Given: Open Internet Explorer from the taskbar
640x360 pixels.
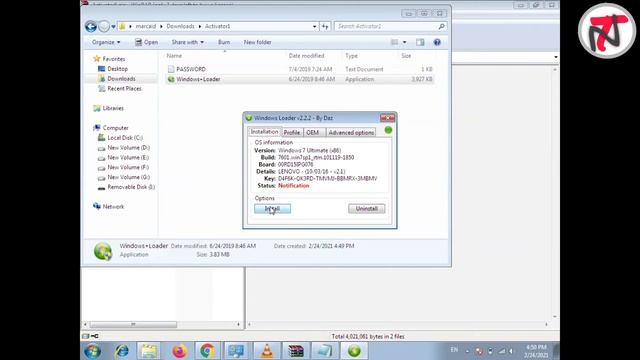Looking at the screenshot, I should (122, 351).
